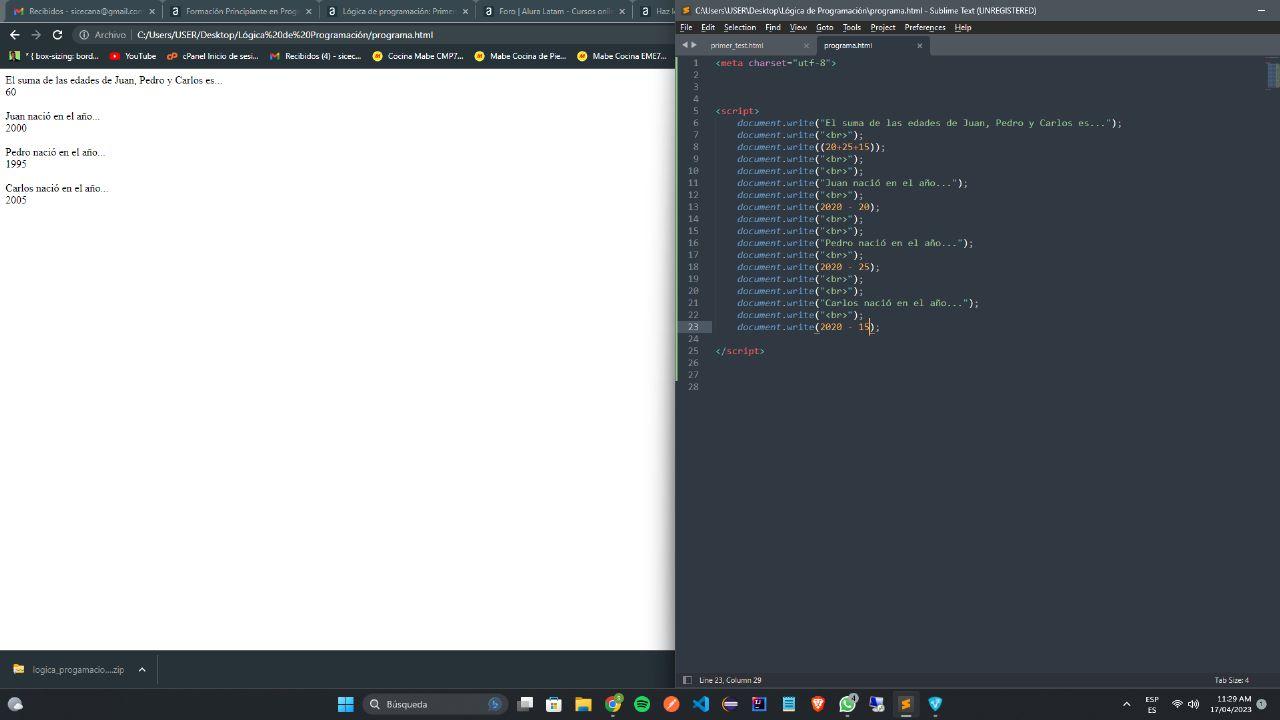The image size is (1280, 720).
Task: Open the Goto menu in Sublime Text
Action: point(824,27)
